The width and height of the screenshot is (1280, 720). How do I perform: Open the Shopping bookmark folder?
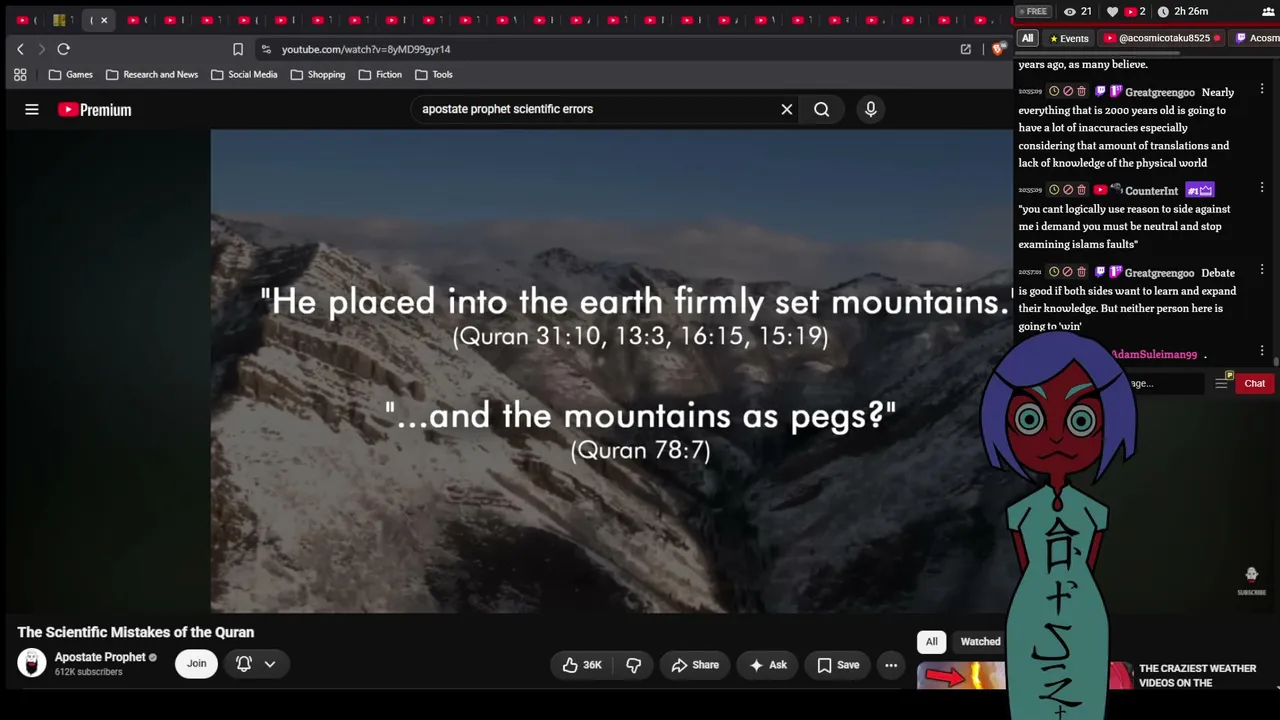[318, 75]
